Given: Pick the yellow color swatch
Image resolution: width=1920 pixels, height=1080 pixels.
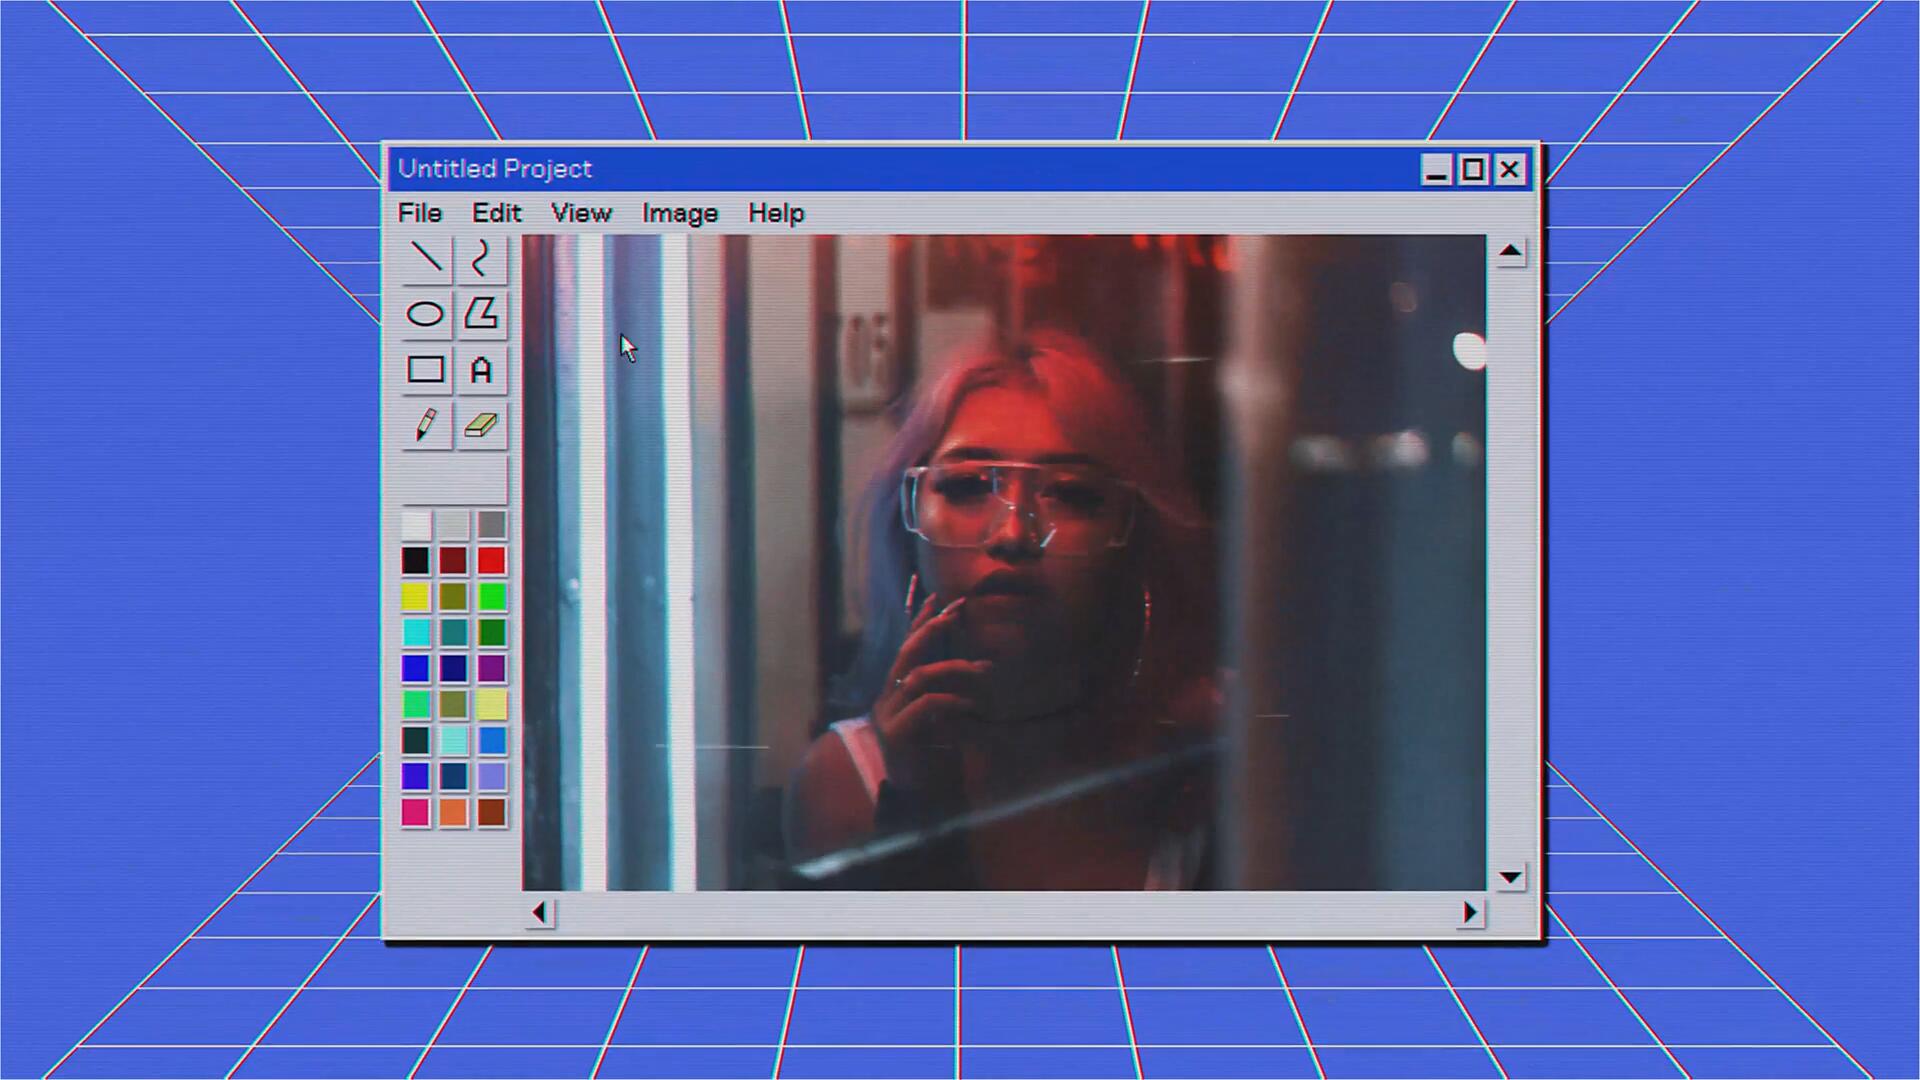Looking at the screenshot, I should [x=415, y=597].
